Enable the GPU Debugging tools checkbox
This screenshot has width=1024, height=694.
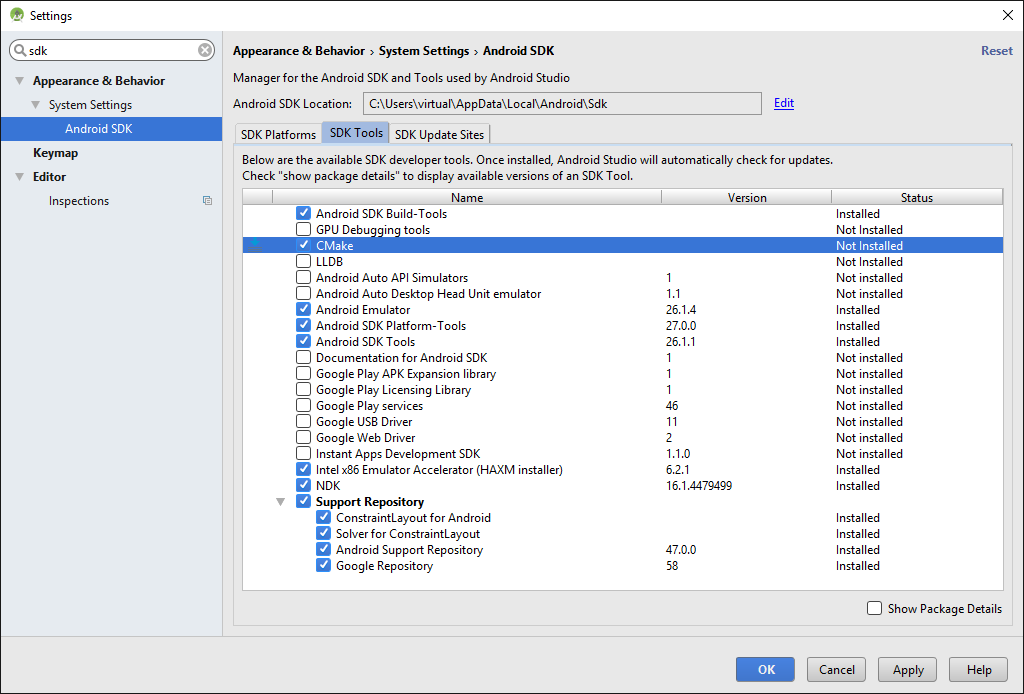click(x=303, y=230)
